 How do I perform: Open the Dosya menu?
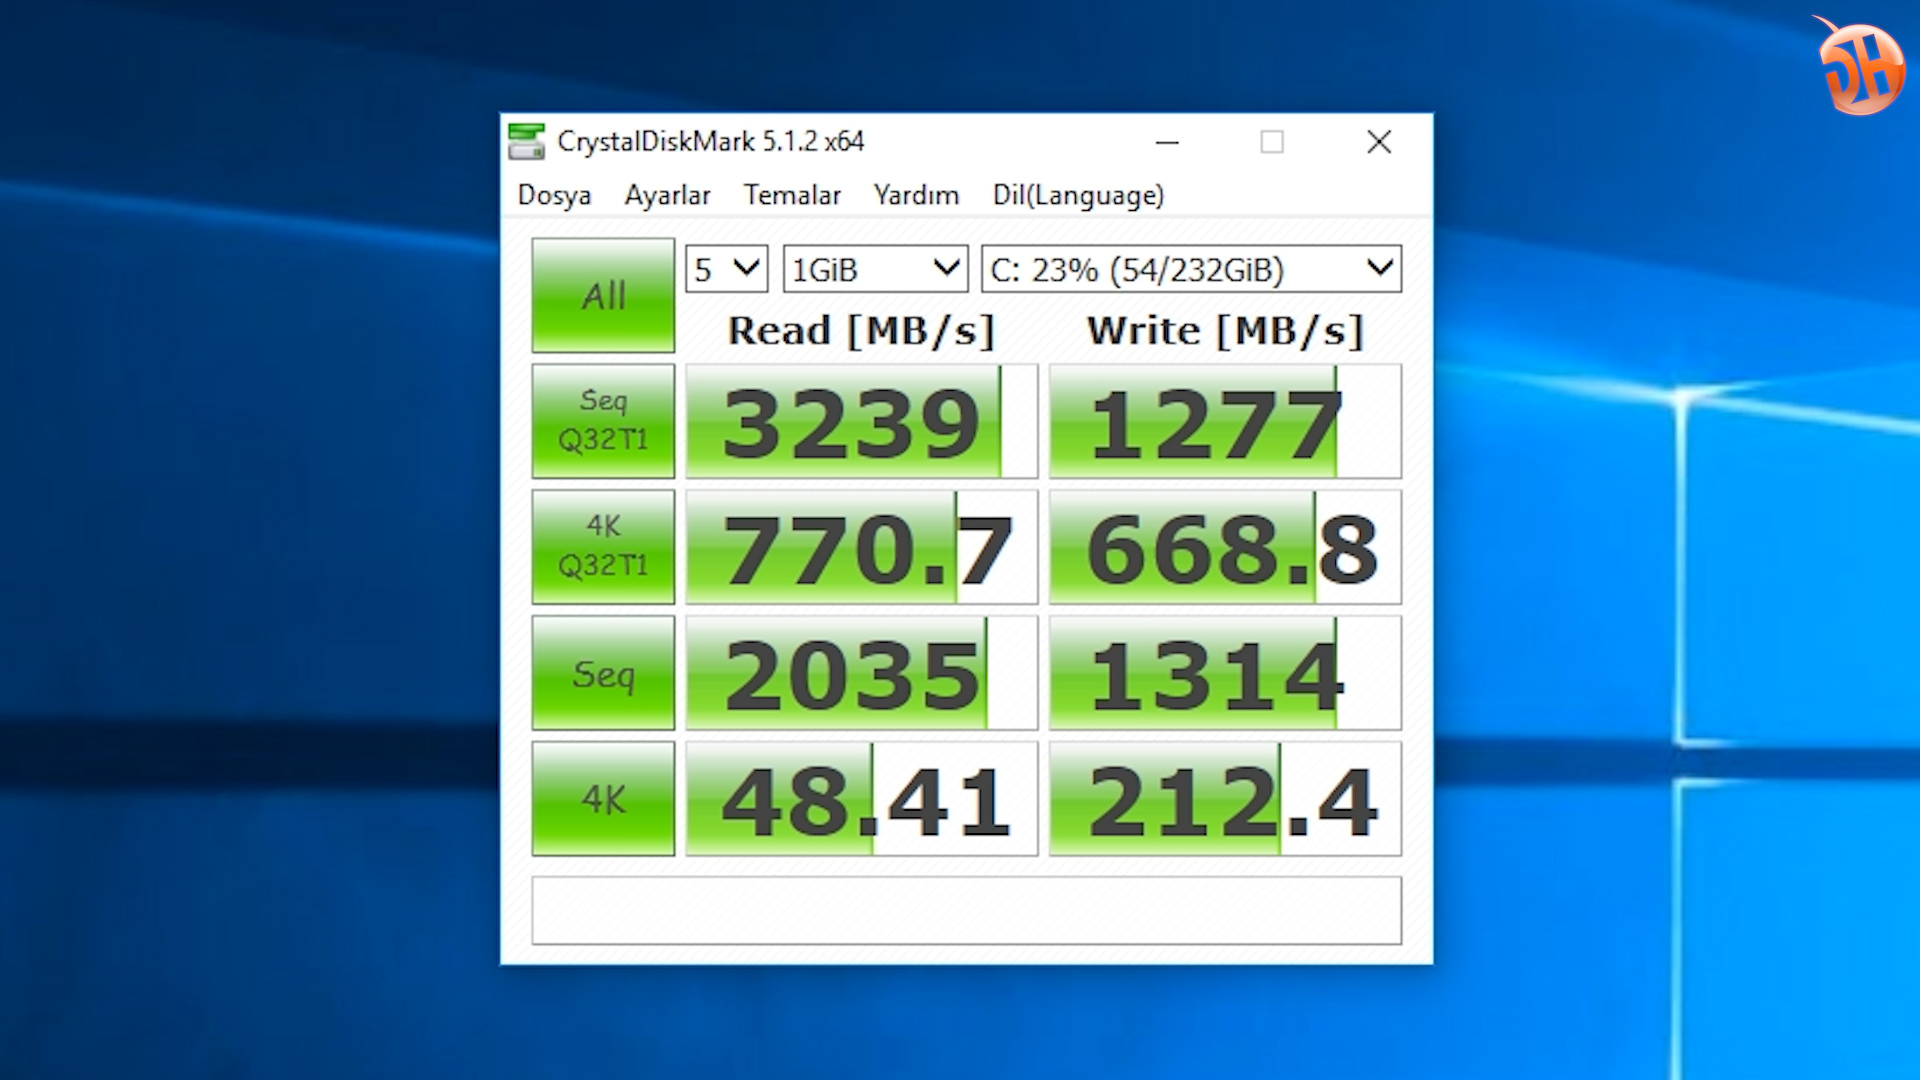pyautogui.click(x=554, y=195)
